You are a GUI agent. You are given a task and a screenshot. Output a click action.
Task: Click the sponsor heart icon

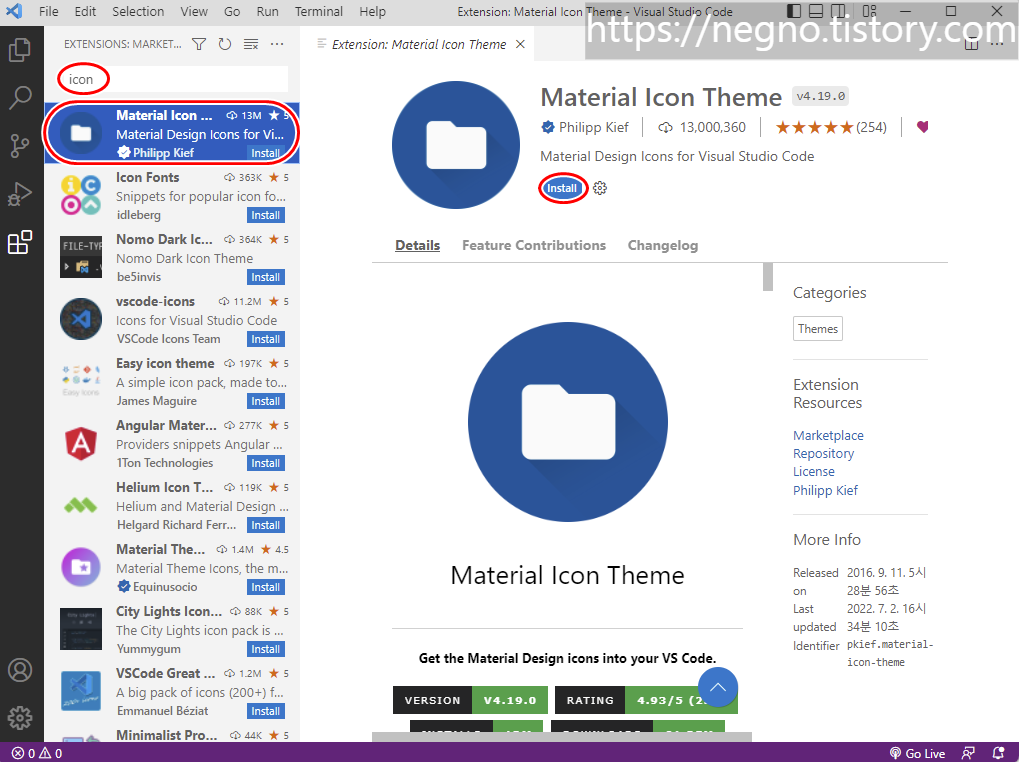922,127
